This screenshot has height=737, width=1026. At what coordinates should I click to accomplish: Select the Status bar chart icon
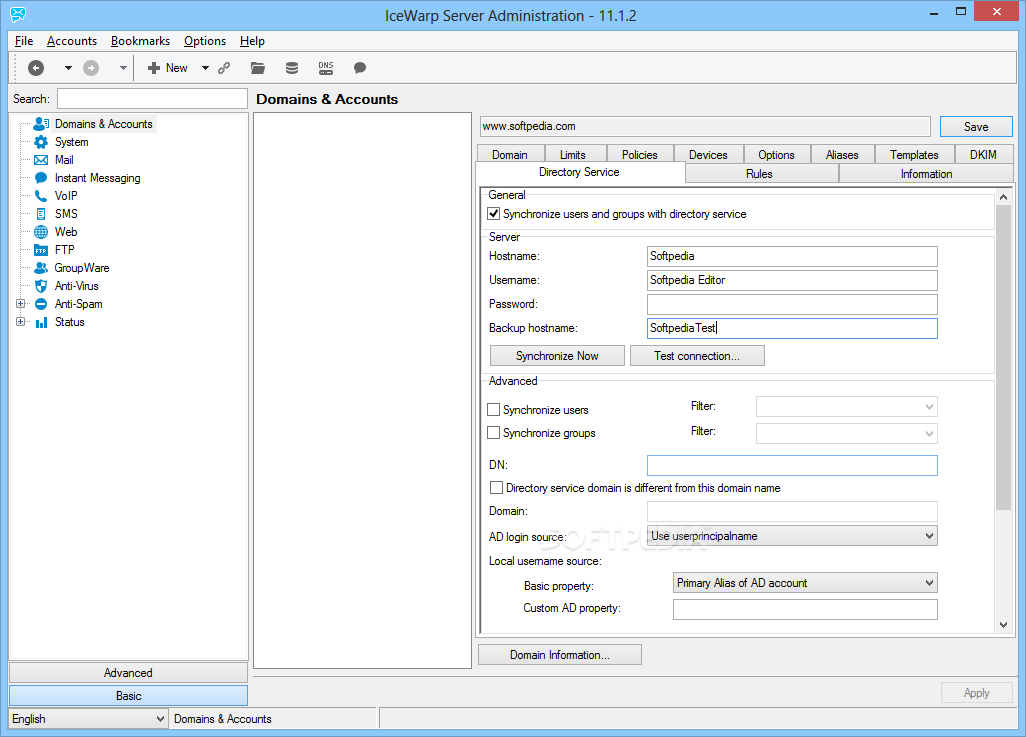click(x=41, y=322)
